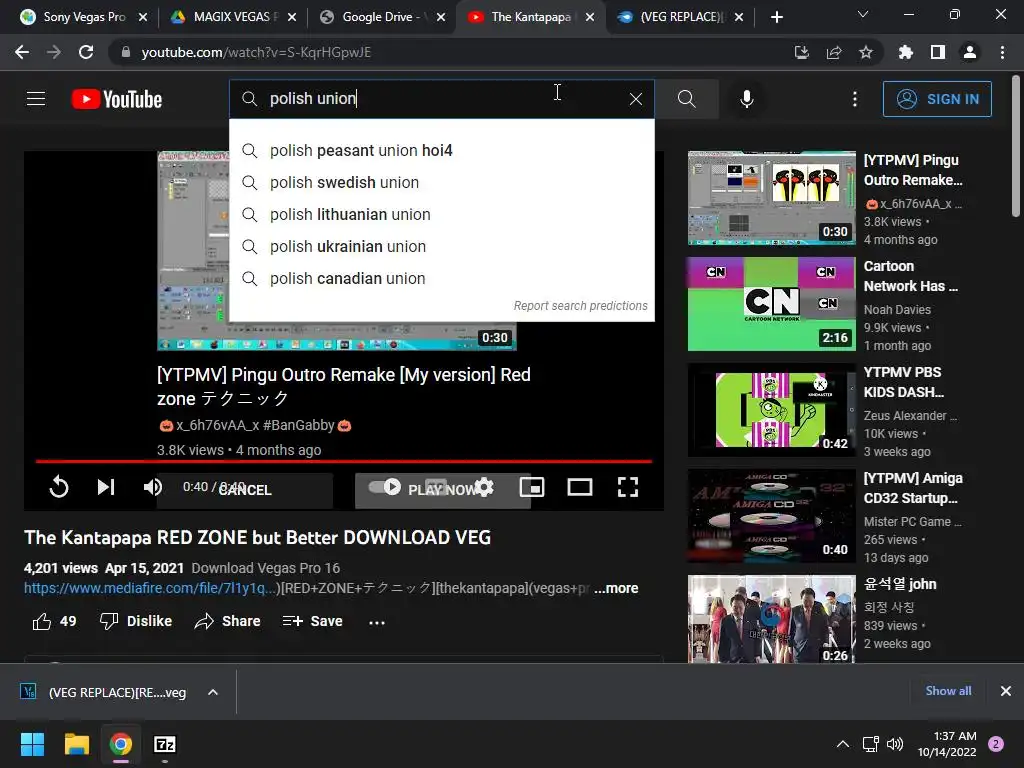Open the Windows Start menu
The height and width of the screenshot is (768, 1024).
click(32, 744)
